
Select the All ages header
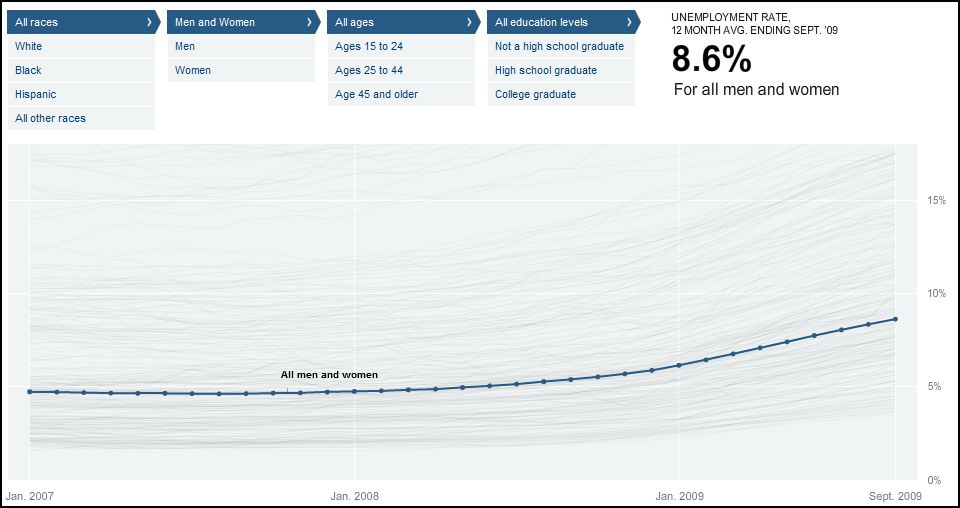[x=398, y=22]
